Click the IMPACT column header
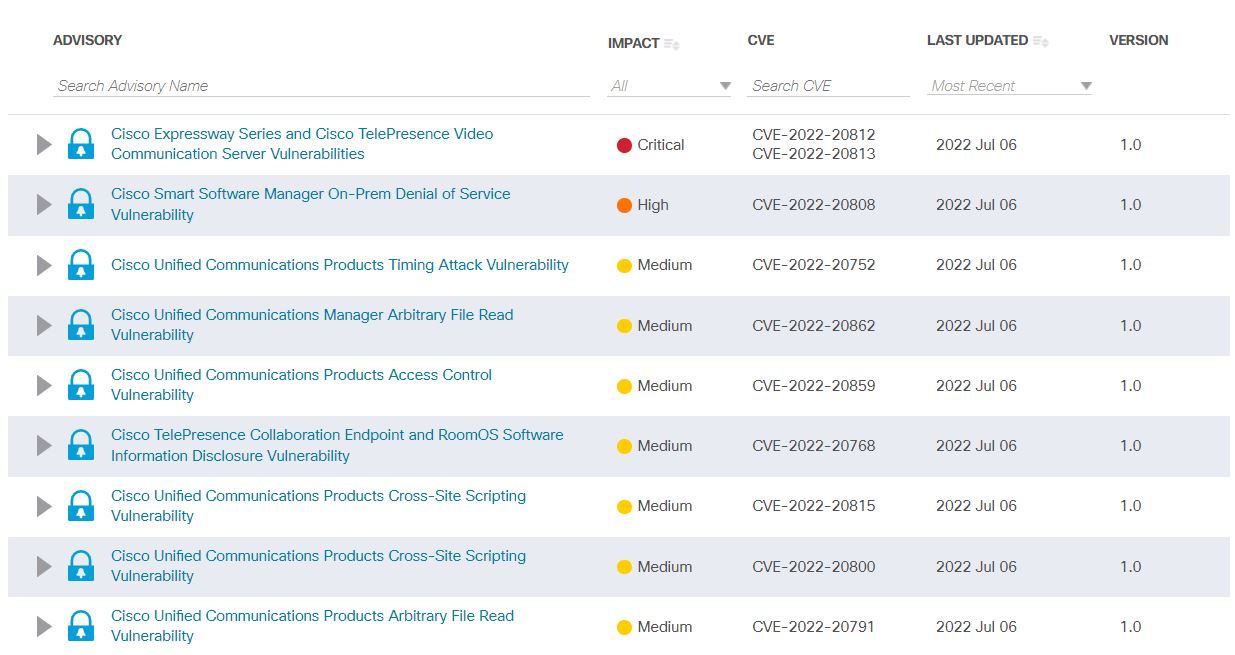 coord(633,43)
